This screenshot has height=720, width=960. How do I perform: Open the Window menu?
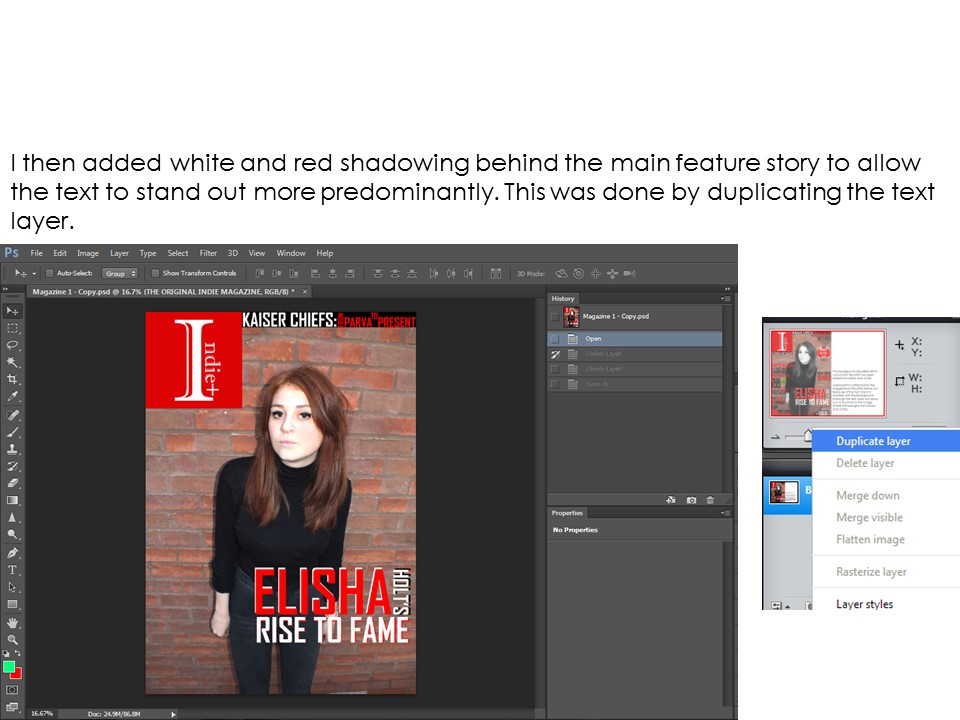[291, 253]
